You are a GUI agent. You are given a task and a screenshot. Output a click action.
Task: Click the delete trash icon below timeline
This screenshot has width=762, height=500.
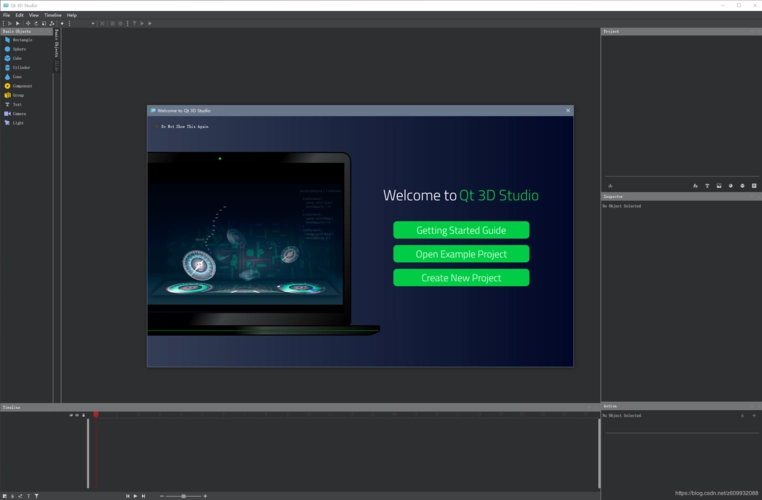click(x=13, y=496)
